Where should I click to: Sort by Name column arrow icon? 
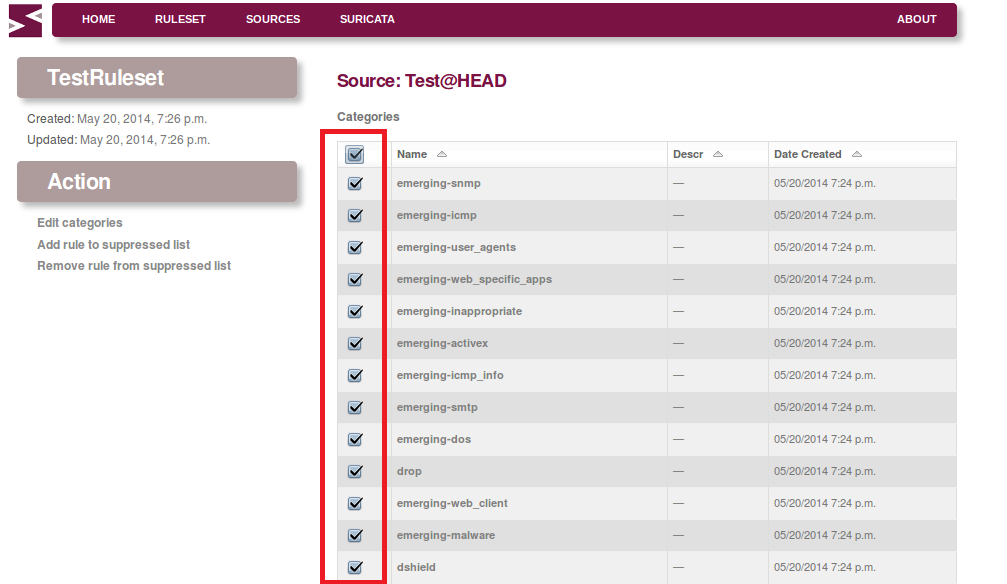(442, 154)
